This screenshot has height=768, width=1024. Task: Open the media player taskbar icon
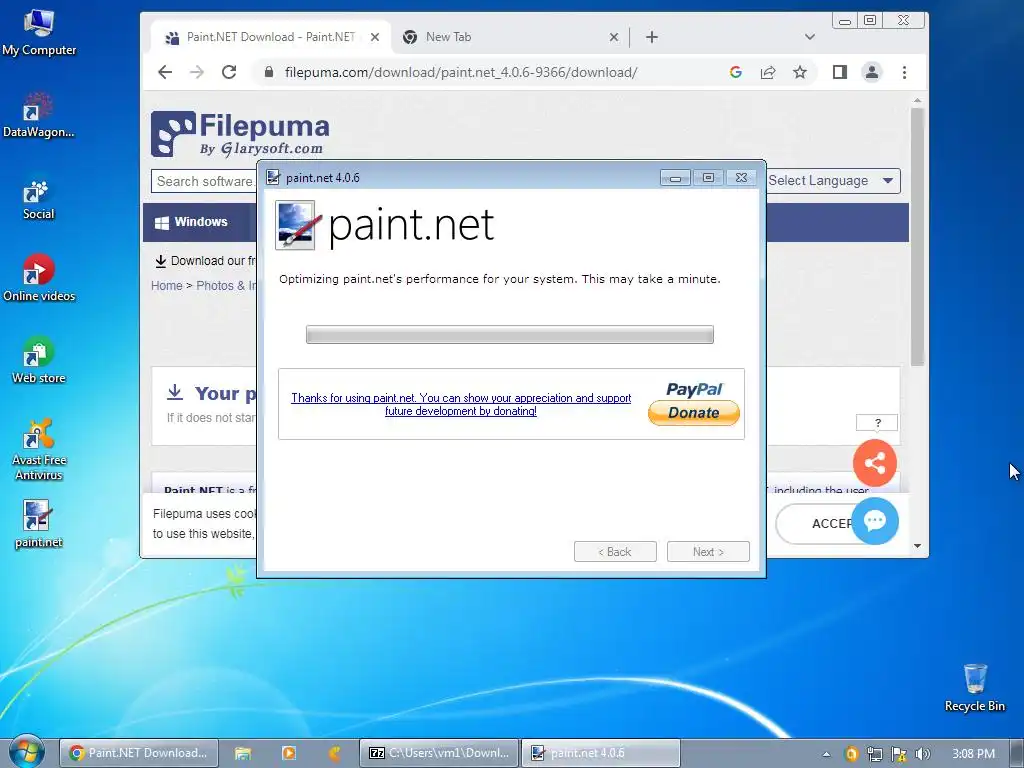[x=289, y=753]
